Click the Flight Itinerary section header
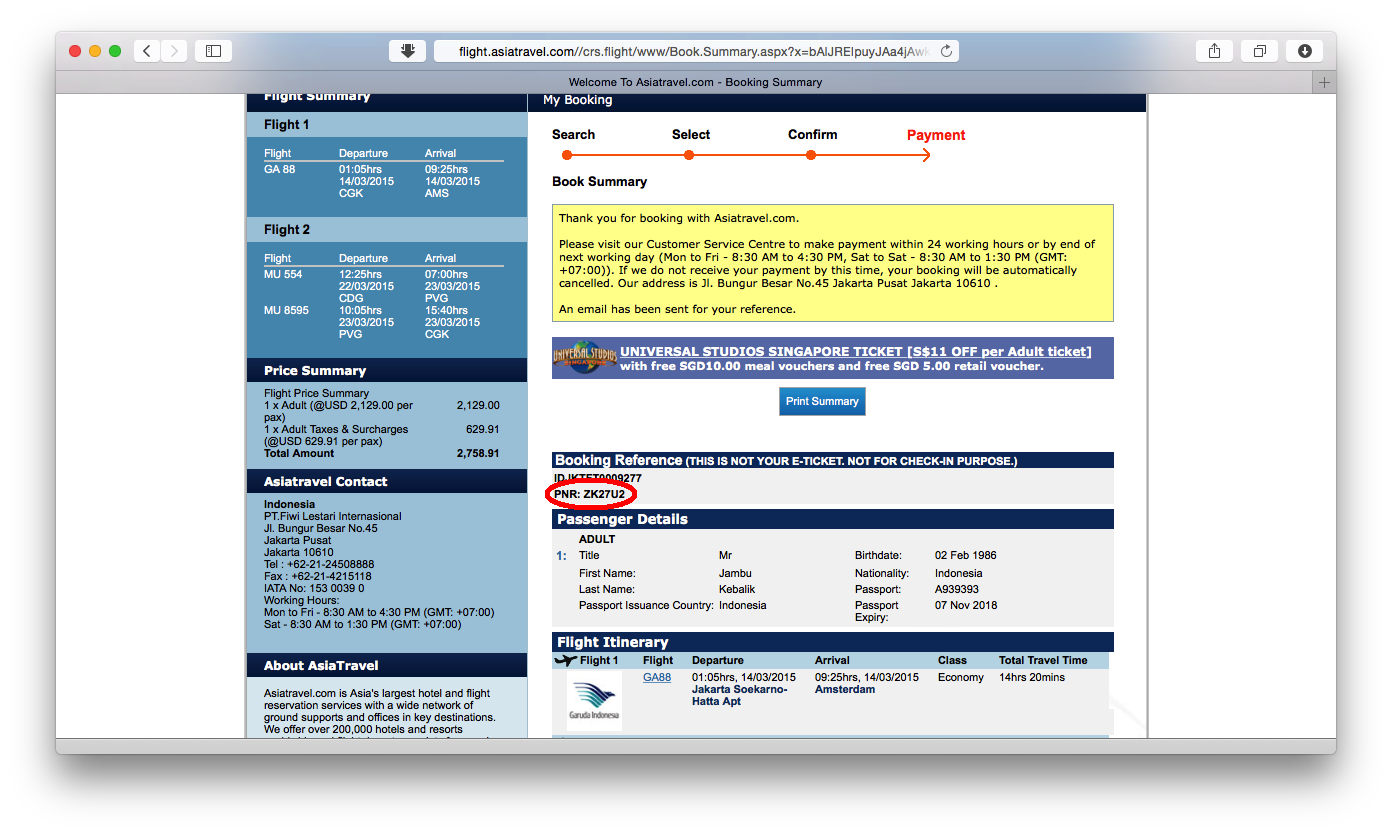 [833, 642]
